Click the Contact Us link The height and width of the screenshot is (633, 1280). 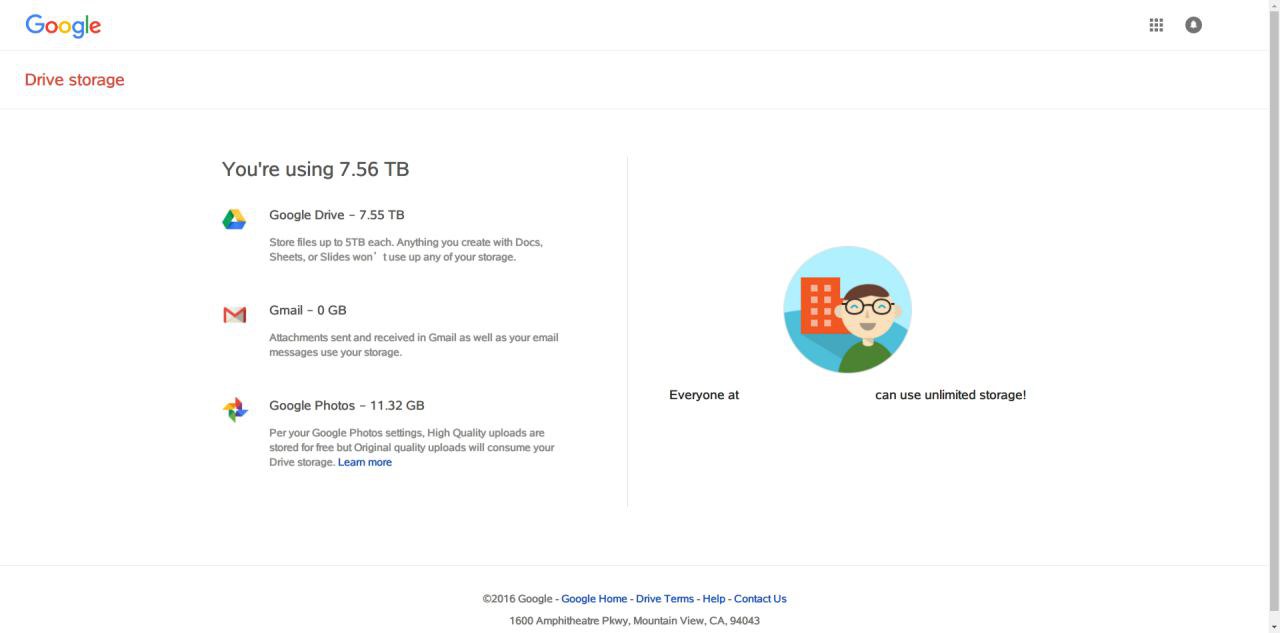click(760, 599)
